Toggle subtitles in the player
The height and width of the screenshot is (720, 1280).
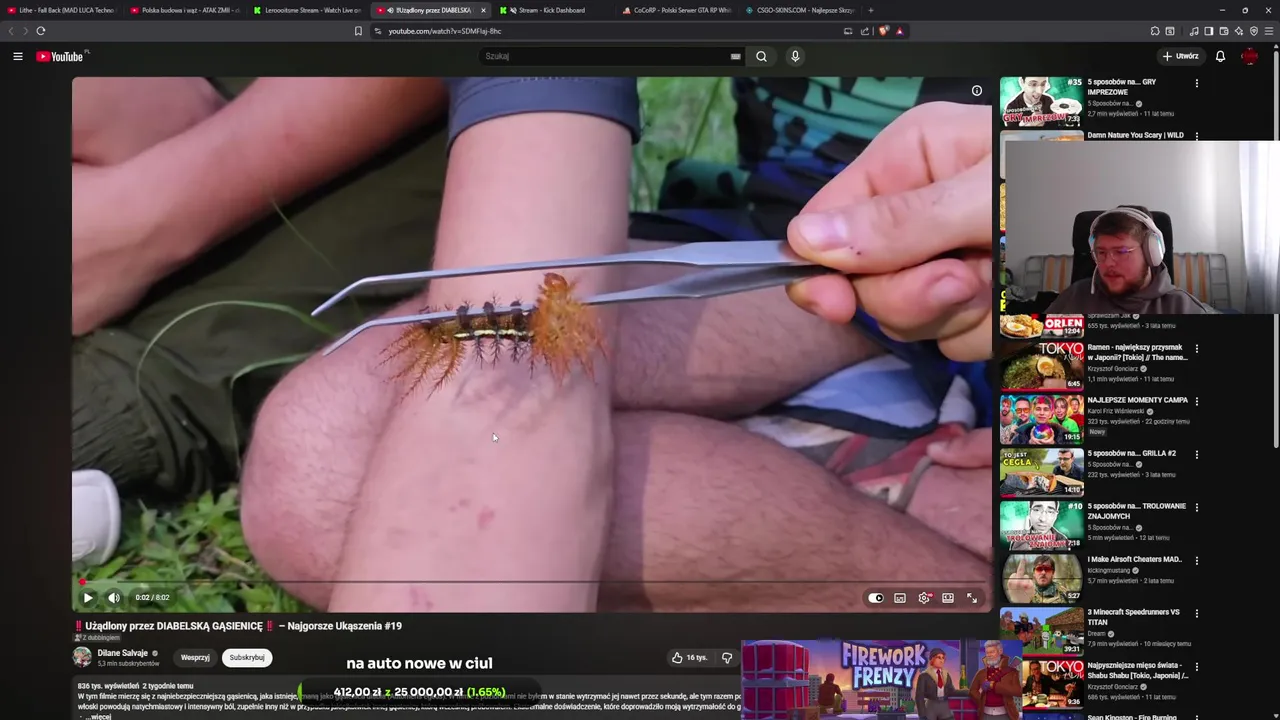[x=900, y=598]
